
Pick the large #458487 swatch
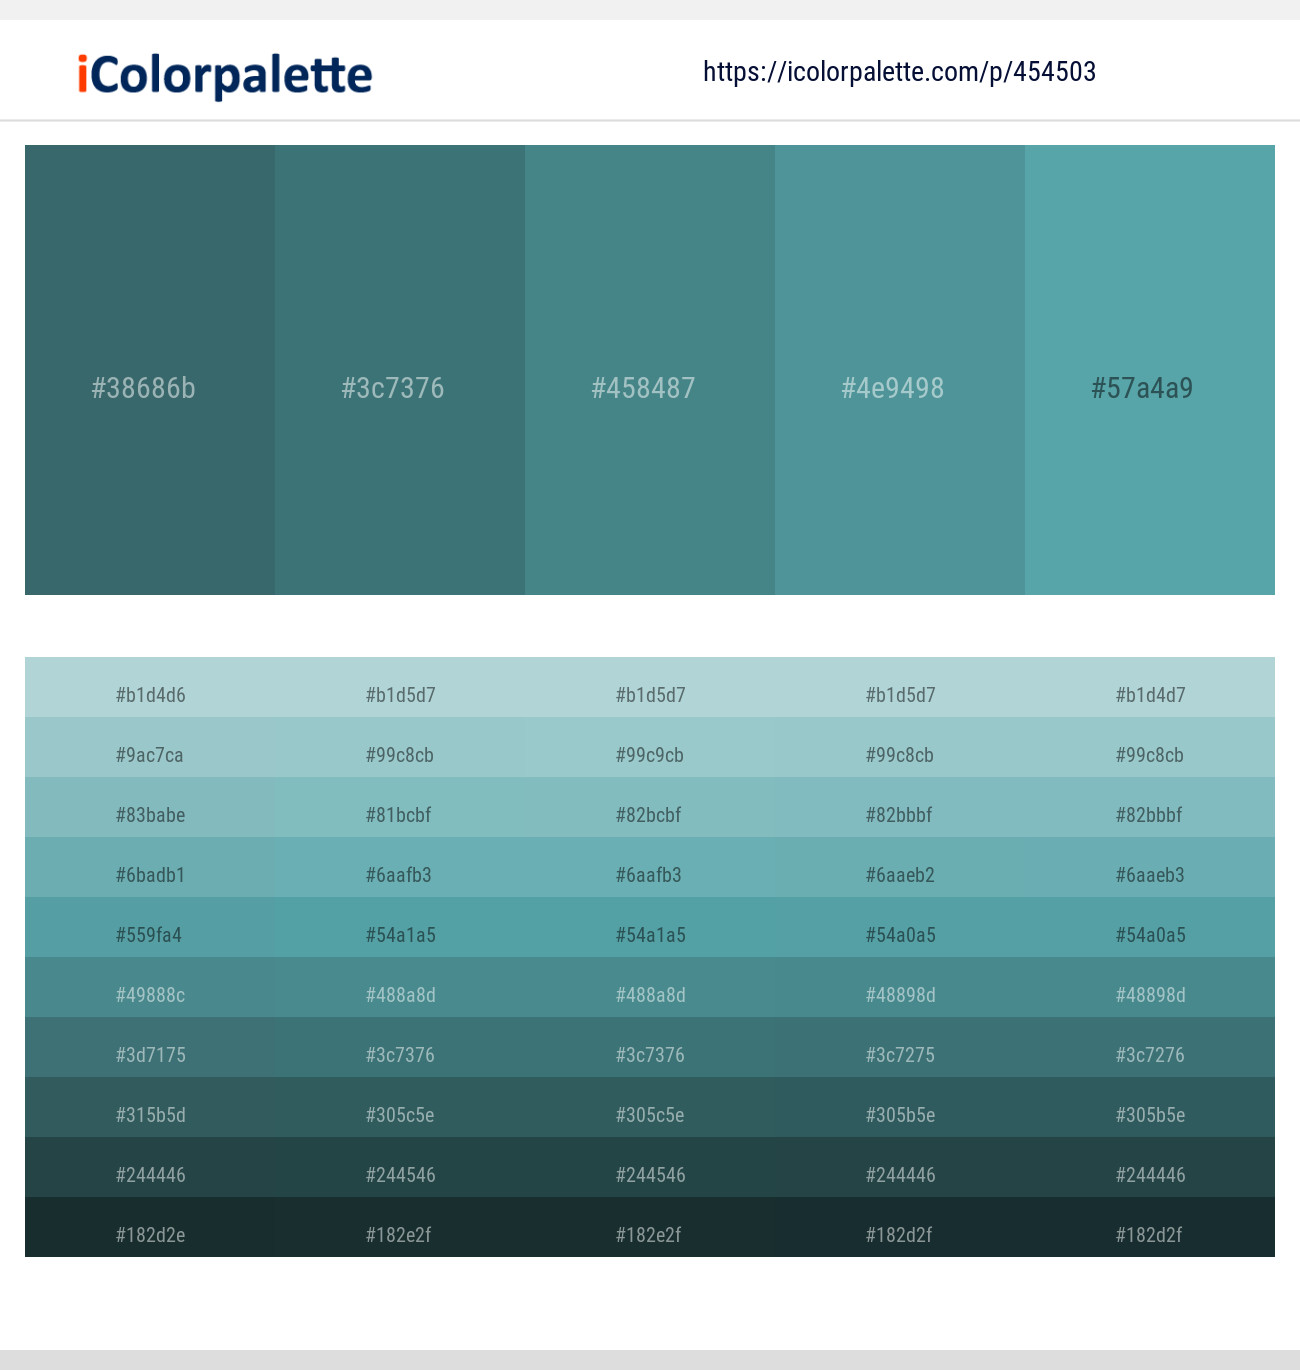[x=650, y=370]
